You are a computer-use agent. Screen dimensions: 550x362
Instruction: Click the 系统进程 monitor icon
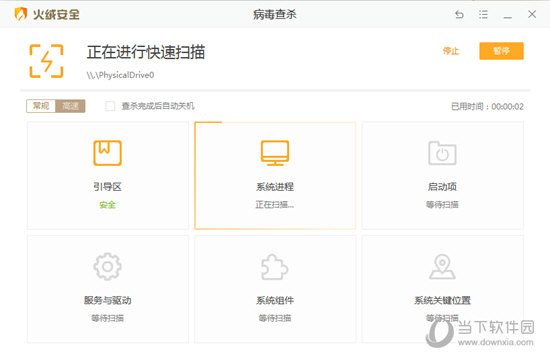coord(275,153)
